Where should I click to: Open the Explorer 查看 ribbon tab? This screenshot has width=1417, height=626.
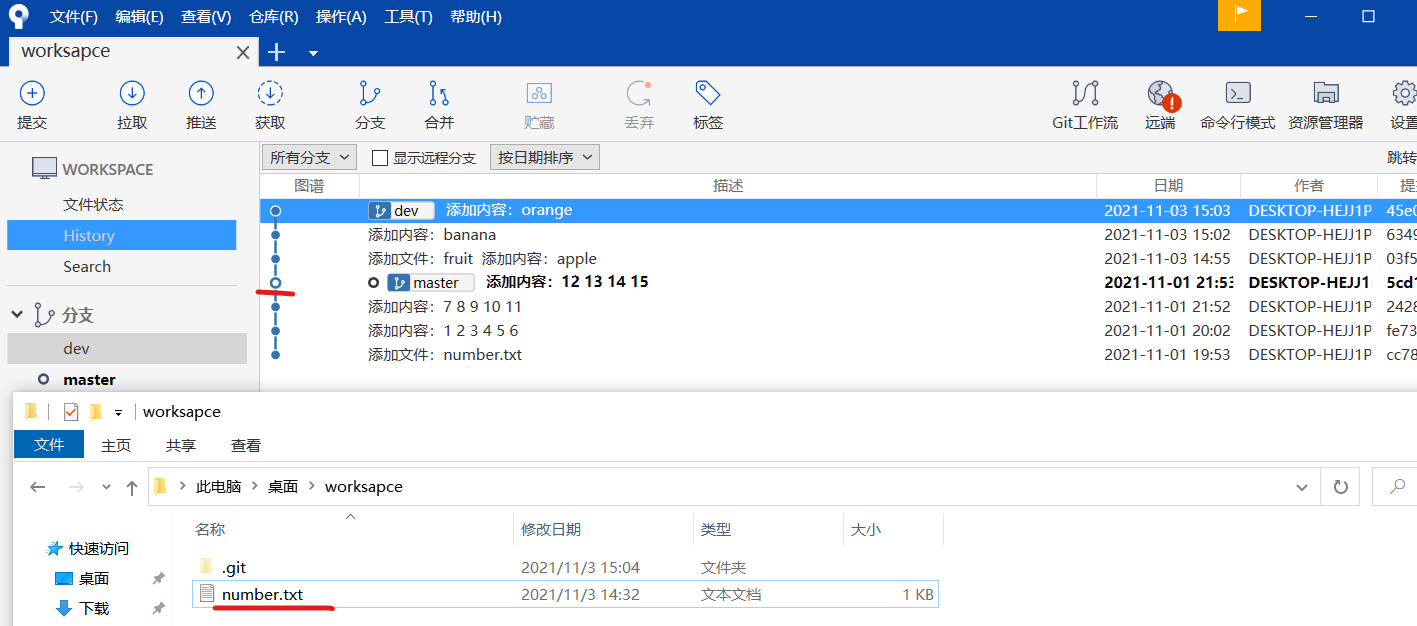tap(246, 445)
